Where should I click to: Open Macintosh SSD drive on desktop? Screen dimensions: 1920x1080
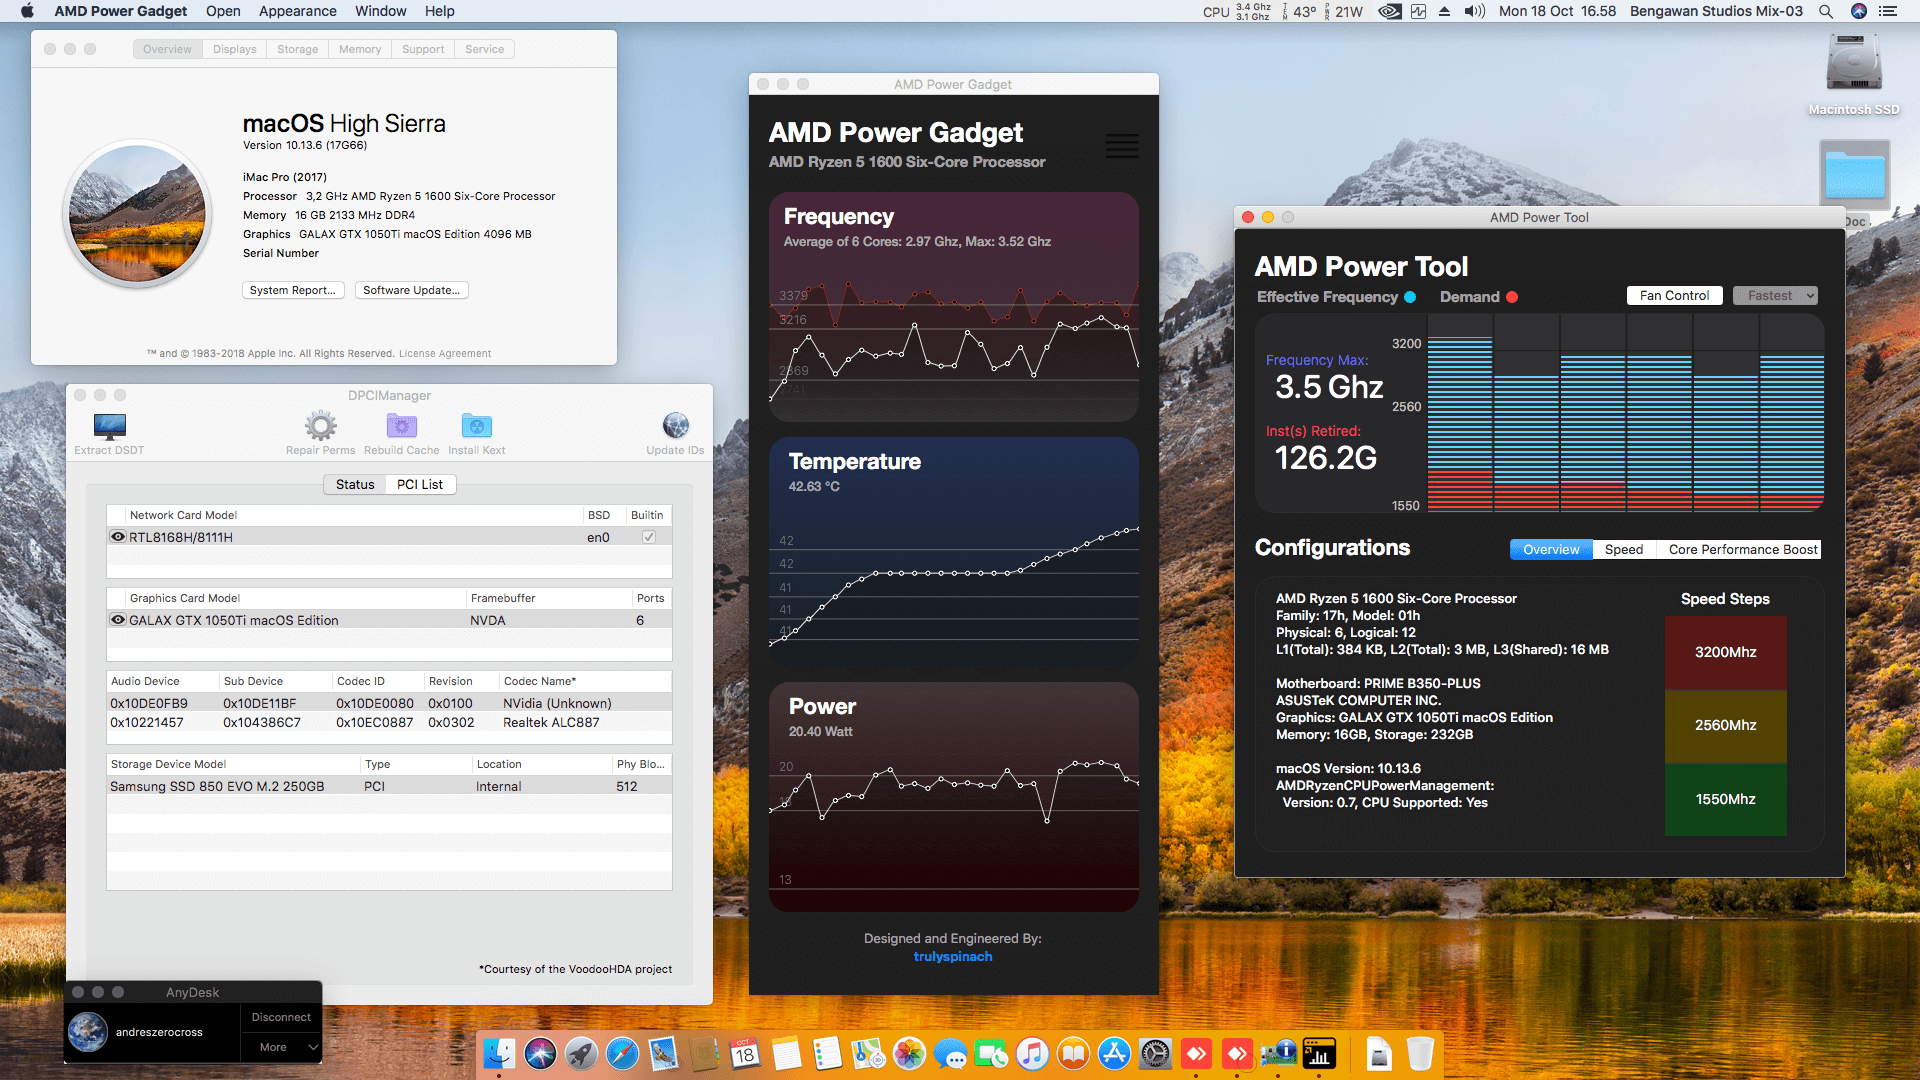1853,63
